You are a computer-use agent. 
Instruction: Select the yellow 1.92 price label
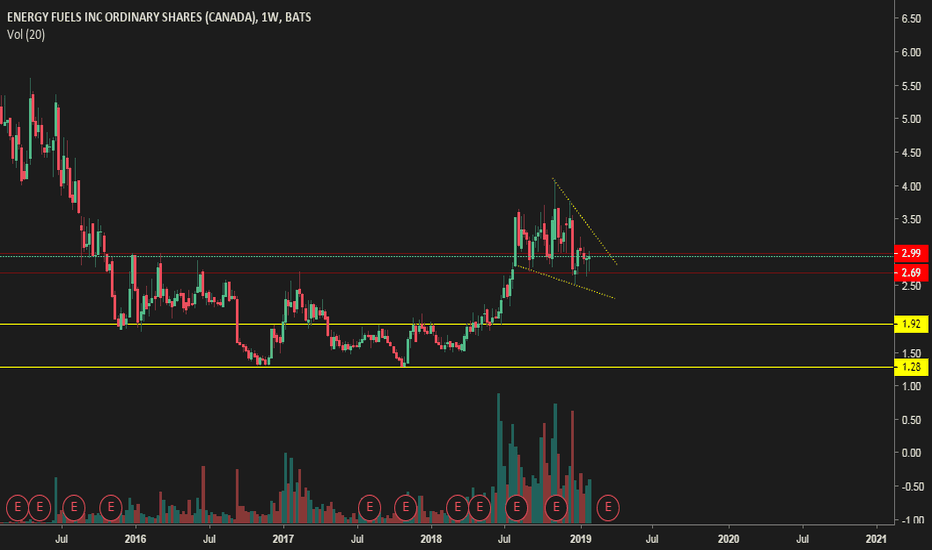pos(911,324)
